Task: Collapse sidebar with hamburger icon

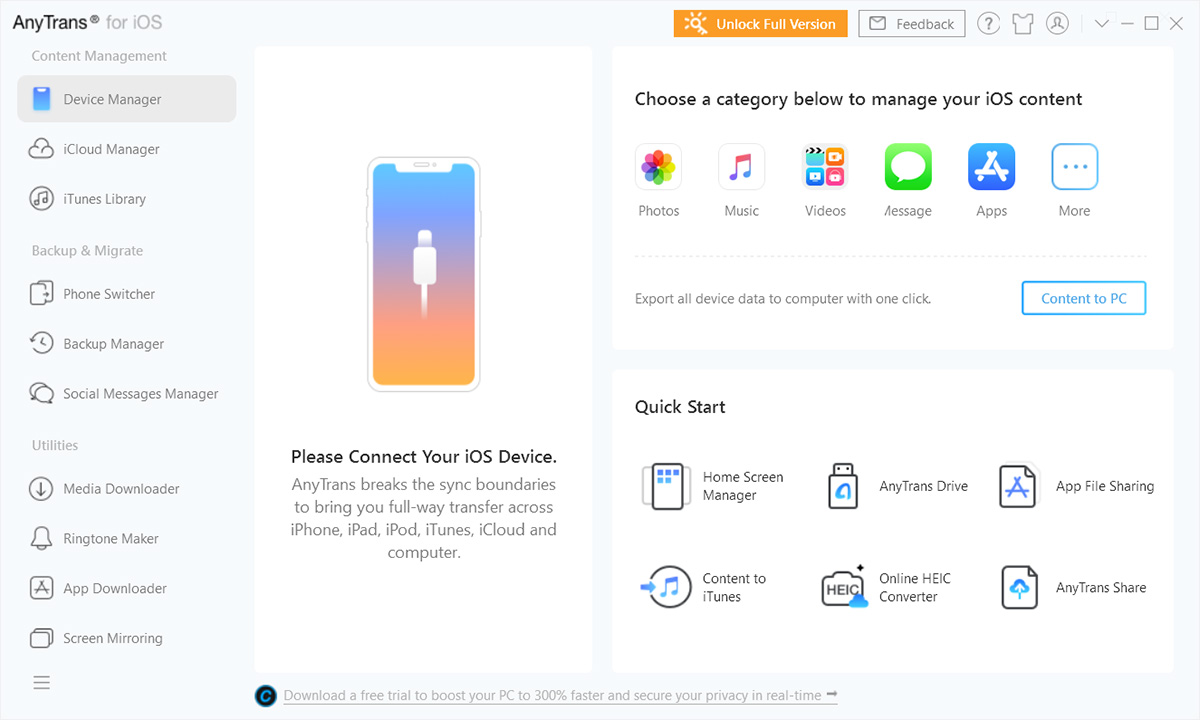Action: pyautogui.click(x=41, y=683)
